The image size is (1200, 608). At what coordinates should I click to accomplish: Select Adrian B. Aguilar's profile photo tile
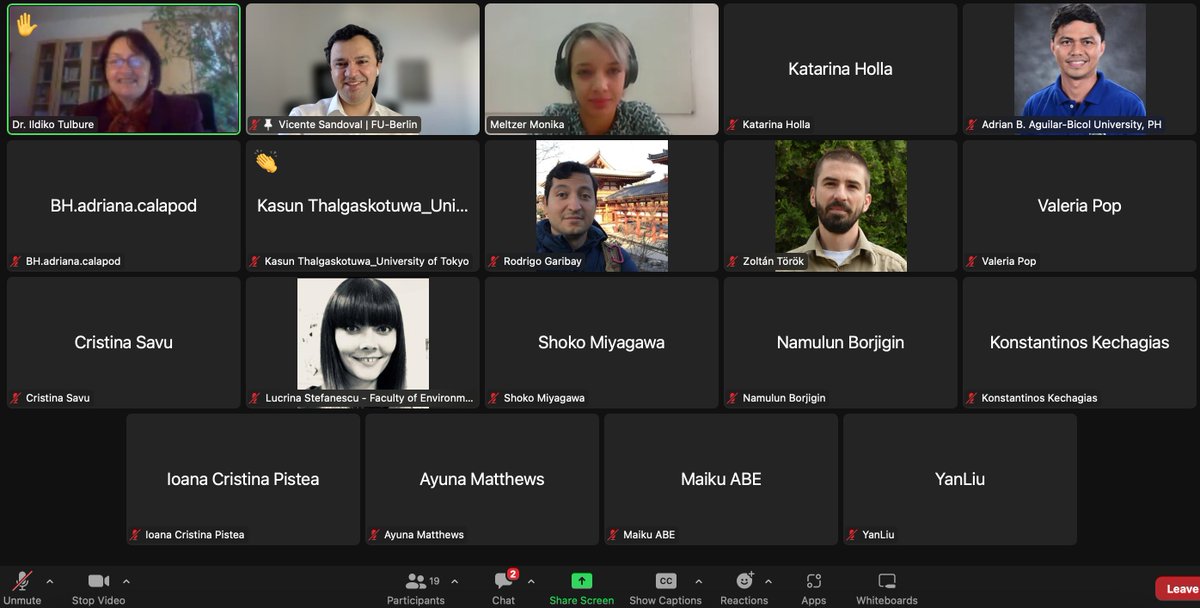(x=1080, y=69)
